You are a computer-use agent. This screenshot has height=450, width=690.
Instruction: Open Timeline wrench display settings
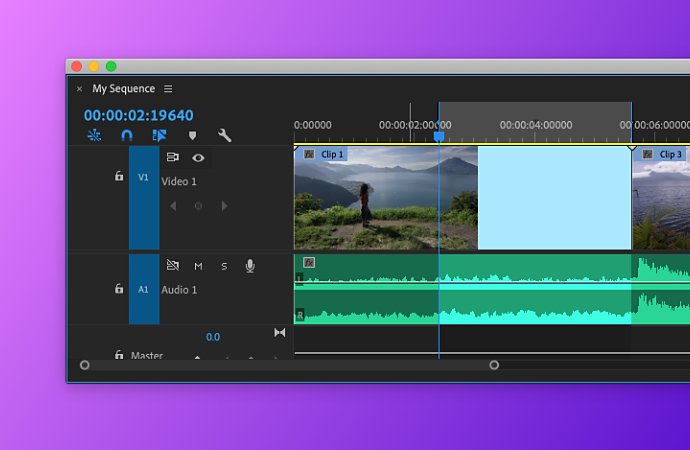(x=224, y=135)
